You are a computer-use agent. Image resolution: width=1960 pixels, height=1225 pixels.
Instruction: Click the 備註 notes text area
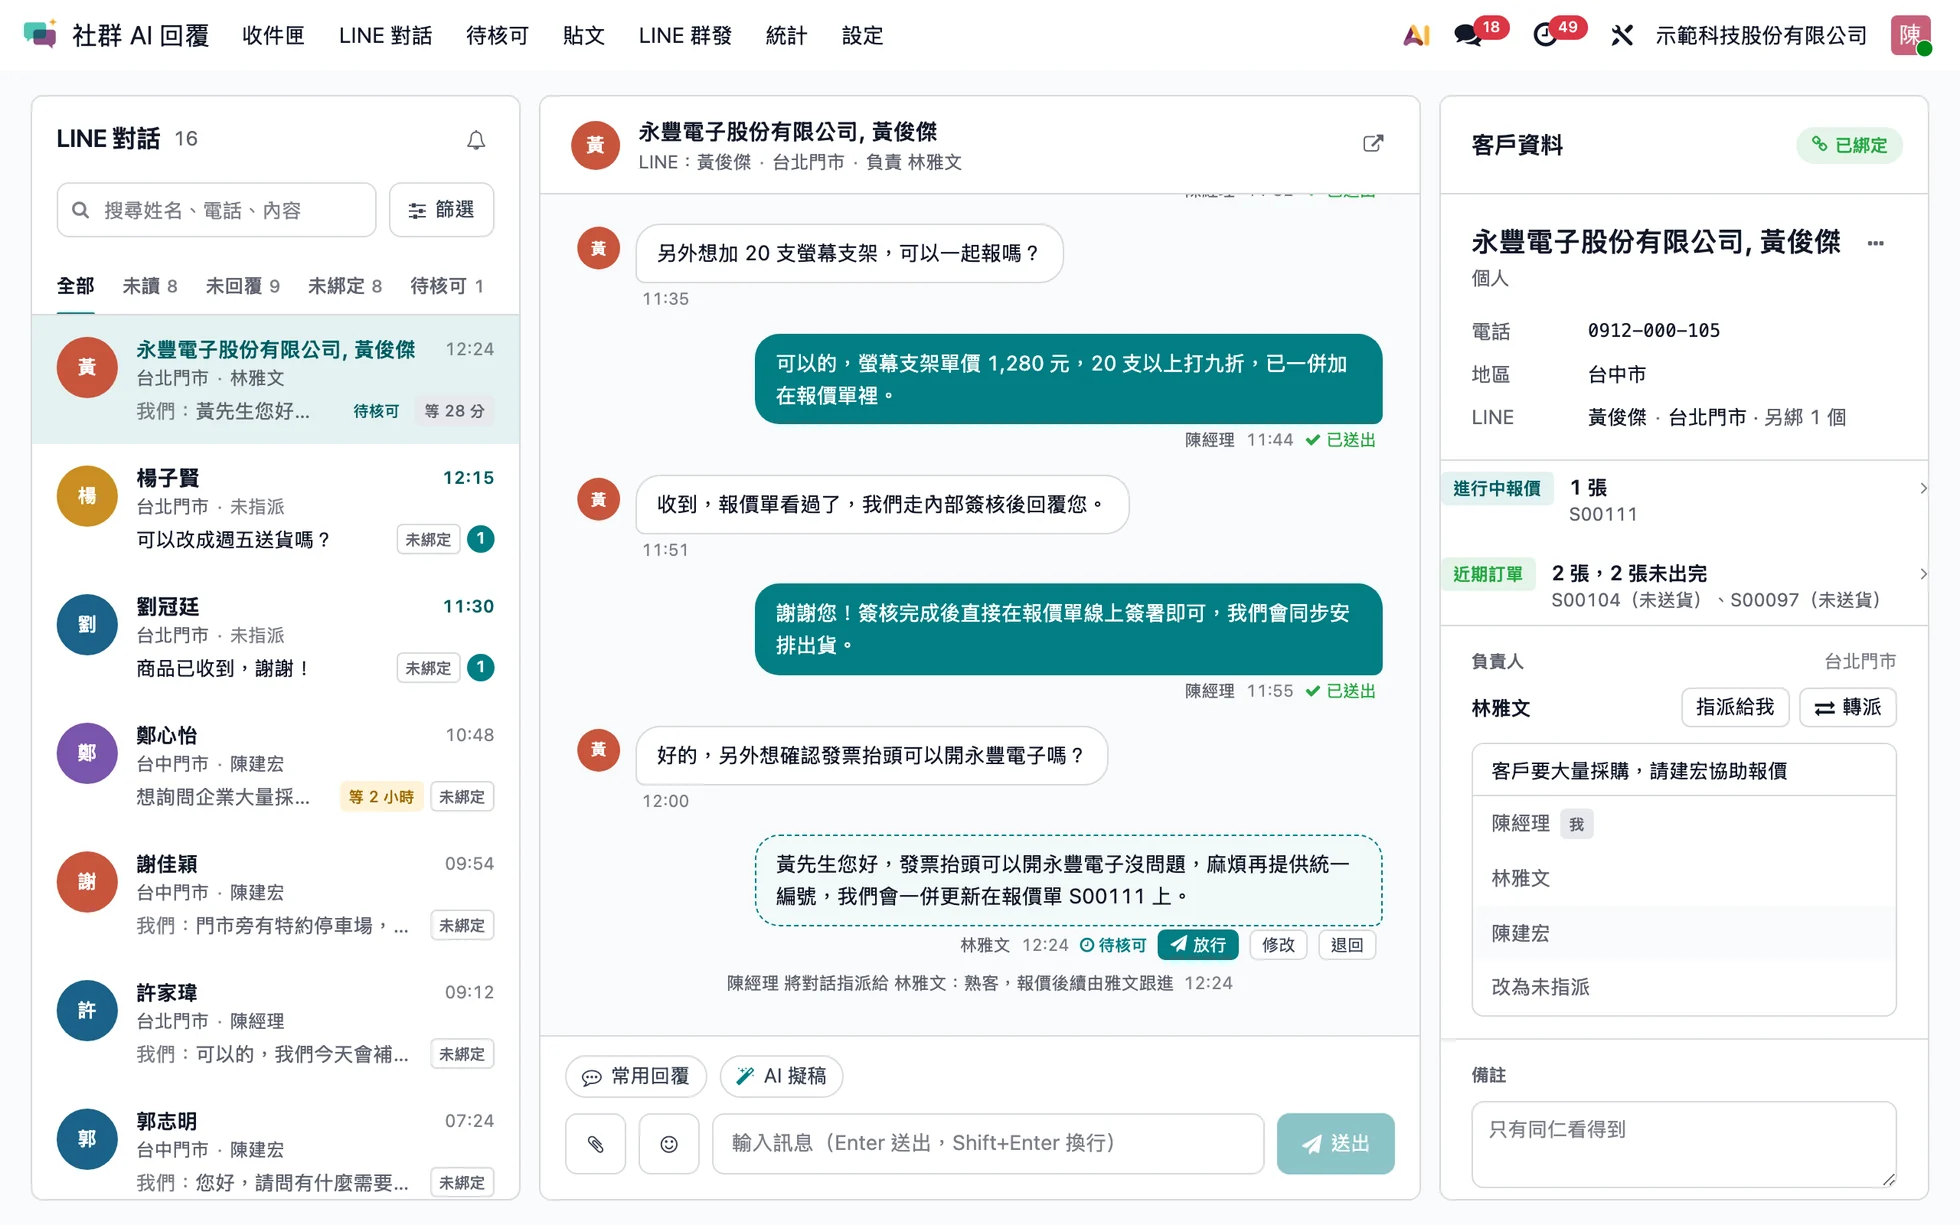pos(1684,1144)
